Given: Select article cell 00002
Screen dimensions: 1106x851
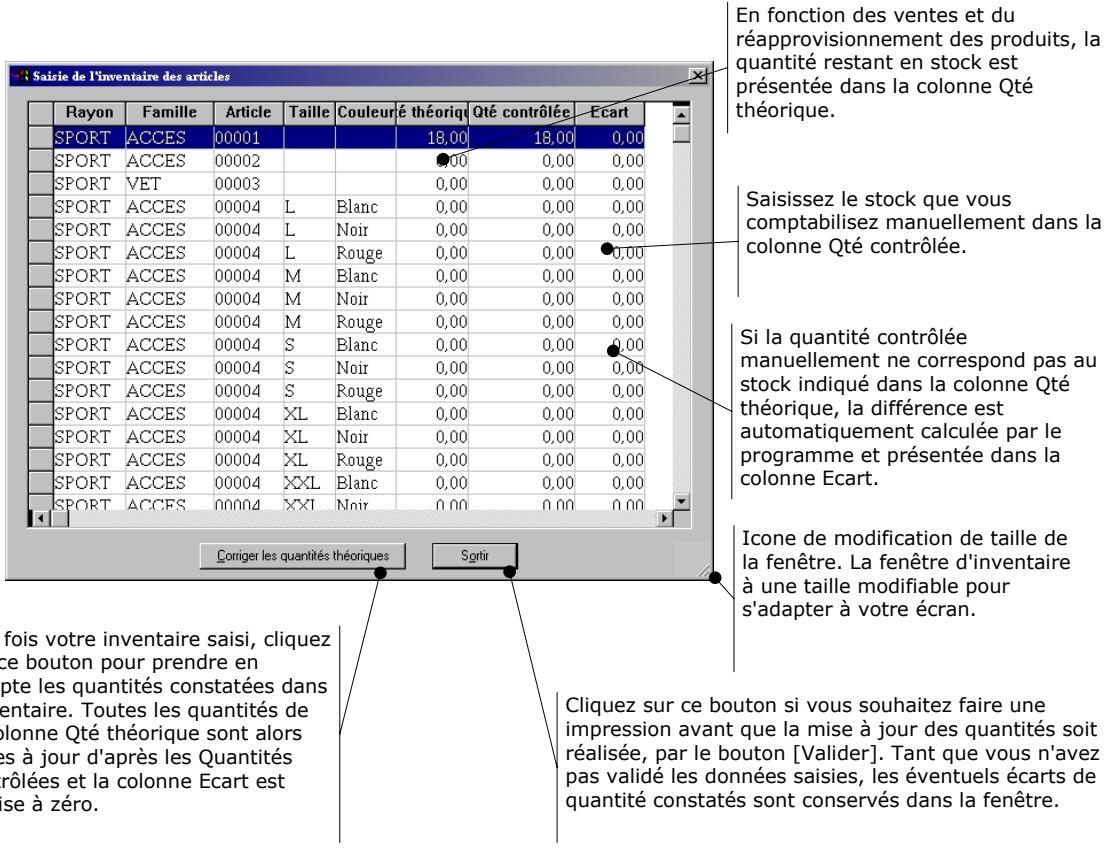Looking at the screenshot, I should 248,161.
